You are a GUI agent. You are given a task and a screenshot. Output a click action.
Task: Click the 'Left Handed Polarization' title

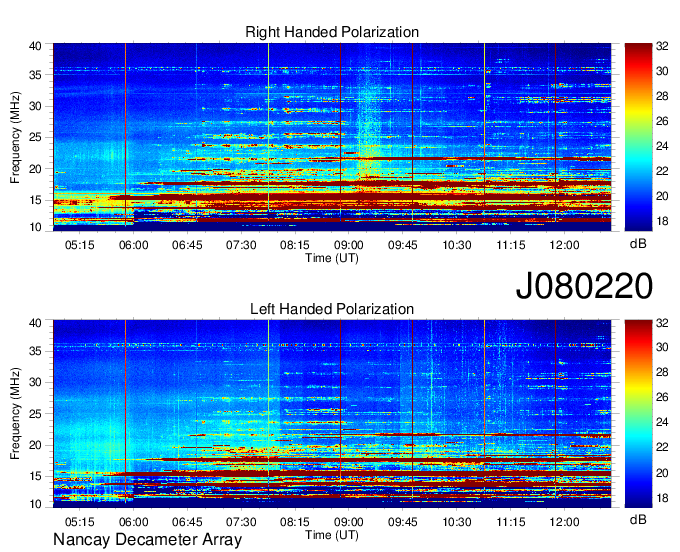point(332,309)
